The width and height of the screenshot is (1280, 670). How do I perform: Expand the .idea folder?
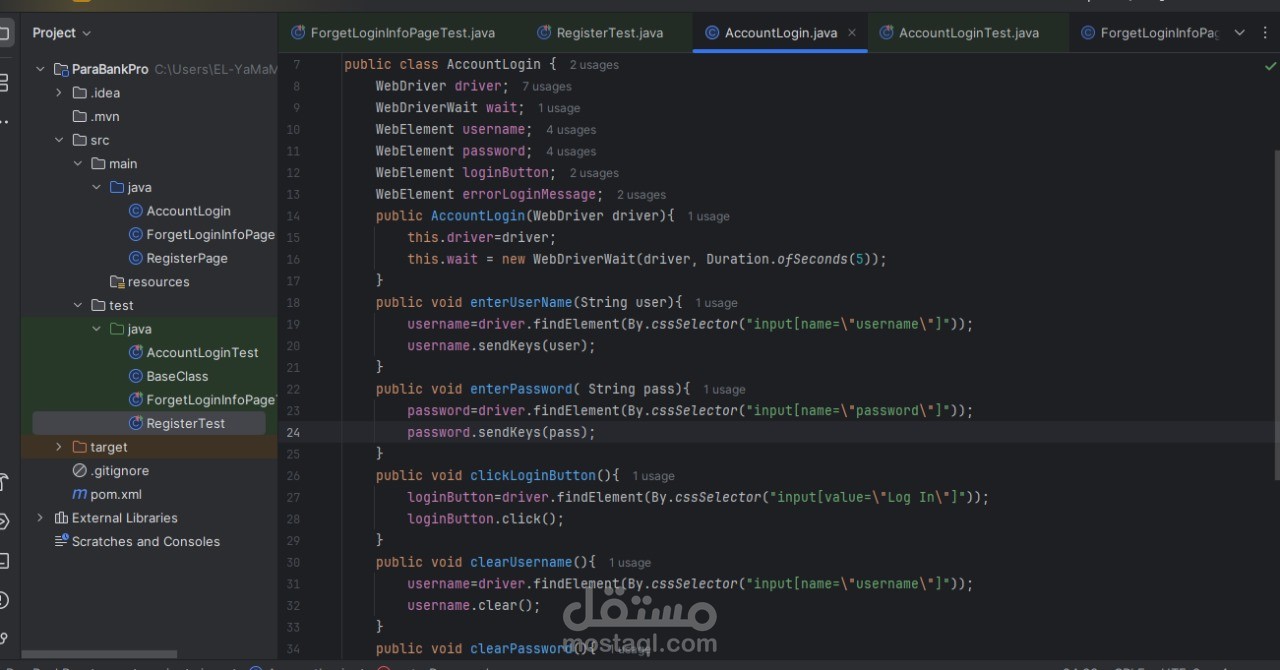tap(59, 93)
